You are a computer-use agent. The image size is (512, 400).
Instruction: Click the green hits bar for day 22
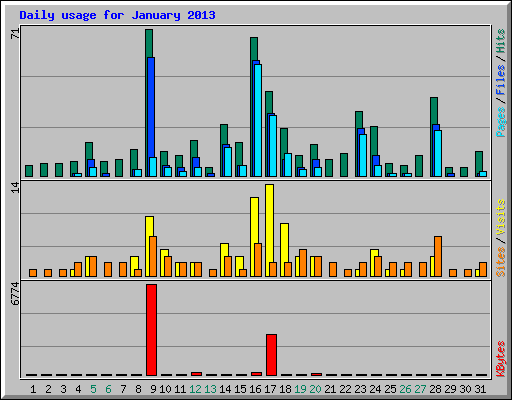tap(344, 165)
